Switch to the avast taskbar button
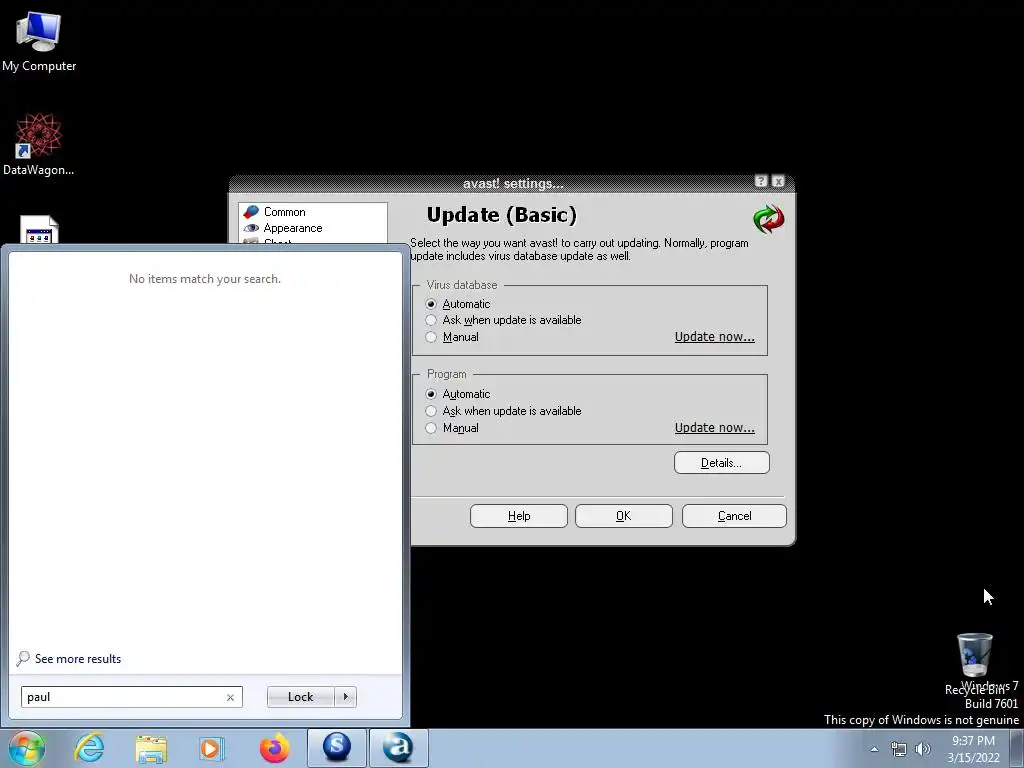 click(399, 748)
